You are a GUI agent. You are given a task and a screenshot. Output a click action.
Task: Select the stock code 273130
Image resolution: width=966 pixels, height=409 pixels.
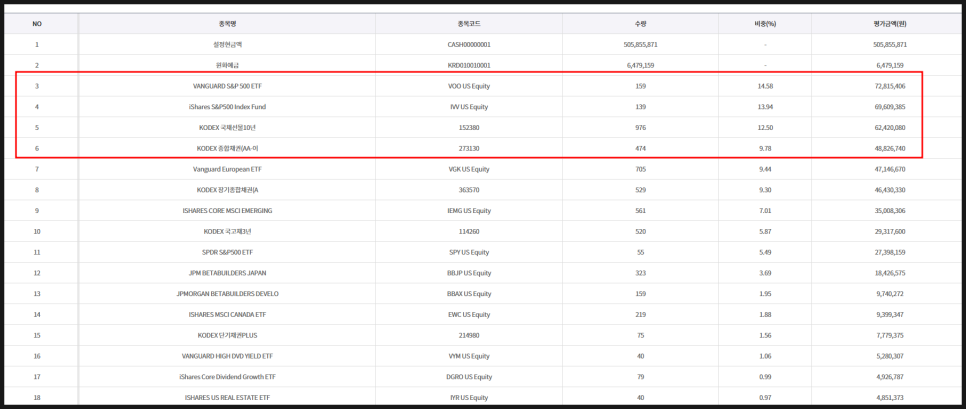(x=469, y=148)
